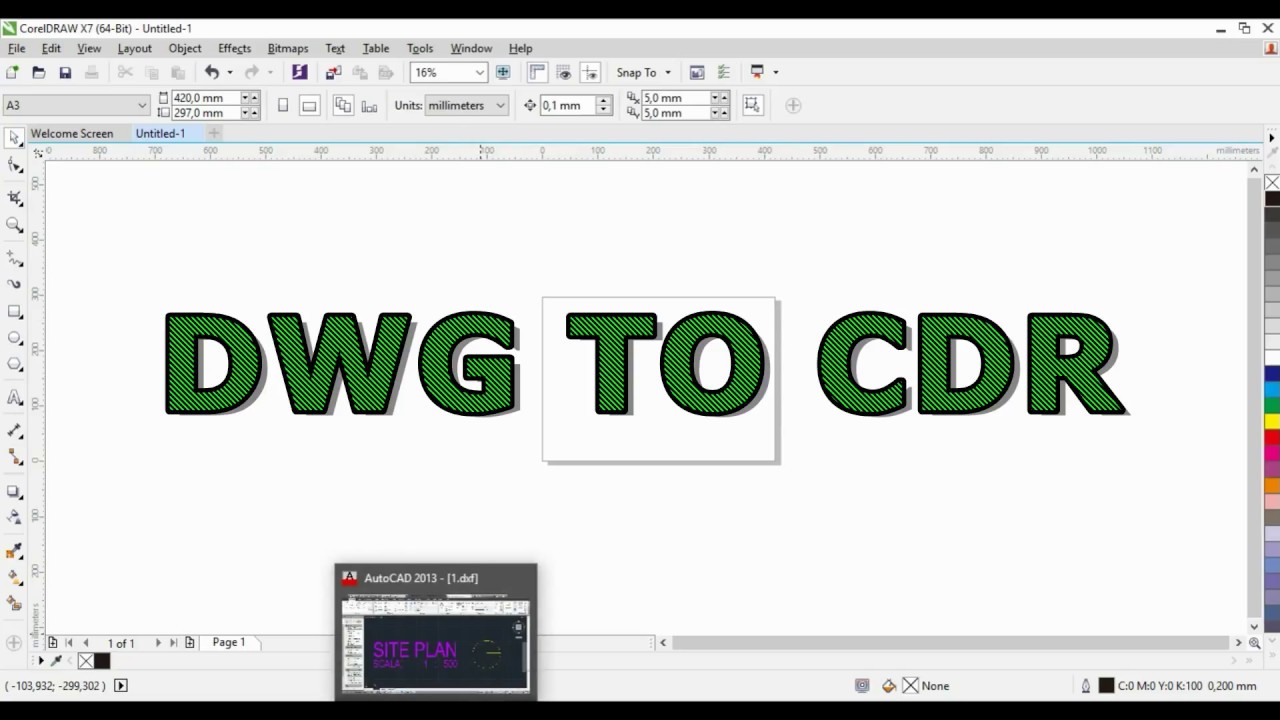Image resolution: width=1280 pixels, height=720 pixels.
Task: Expand the Undo history arrow
Action: 229,72
